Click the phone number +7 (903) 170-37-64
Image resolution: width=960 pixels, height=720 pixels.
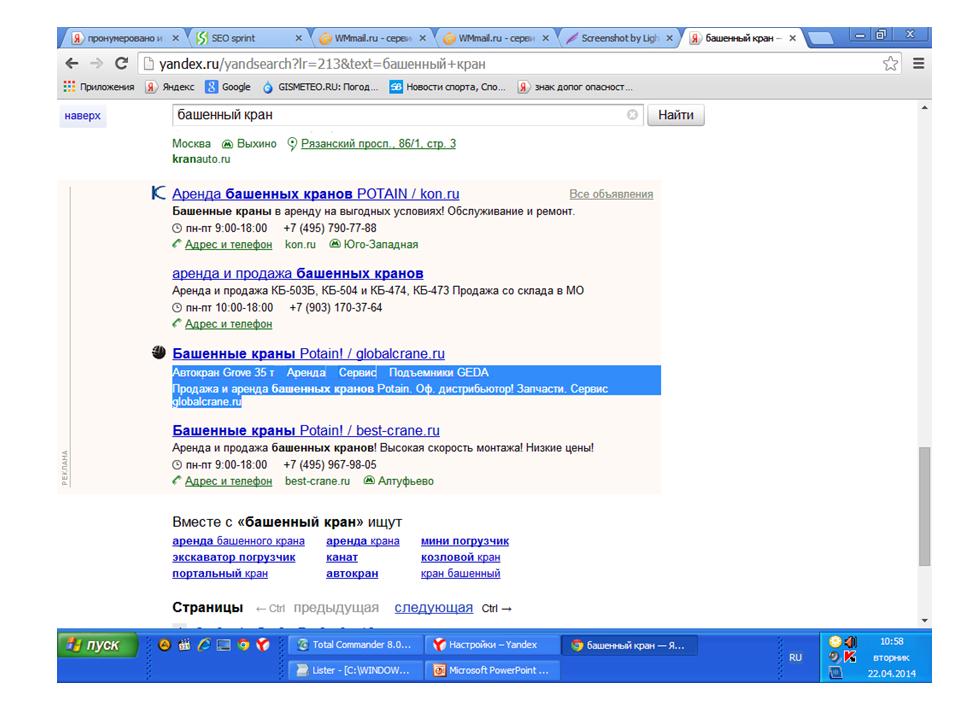[336, 307]
